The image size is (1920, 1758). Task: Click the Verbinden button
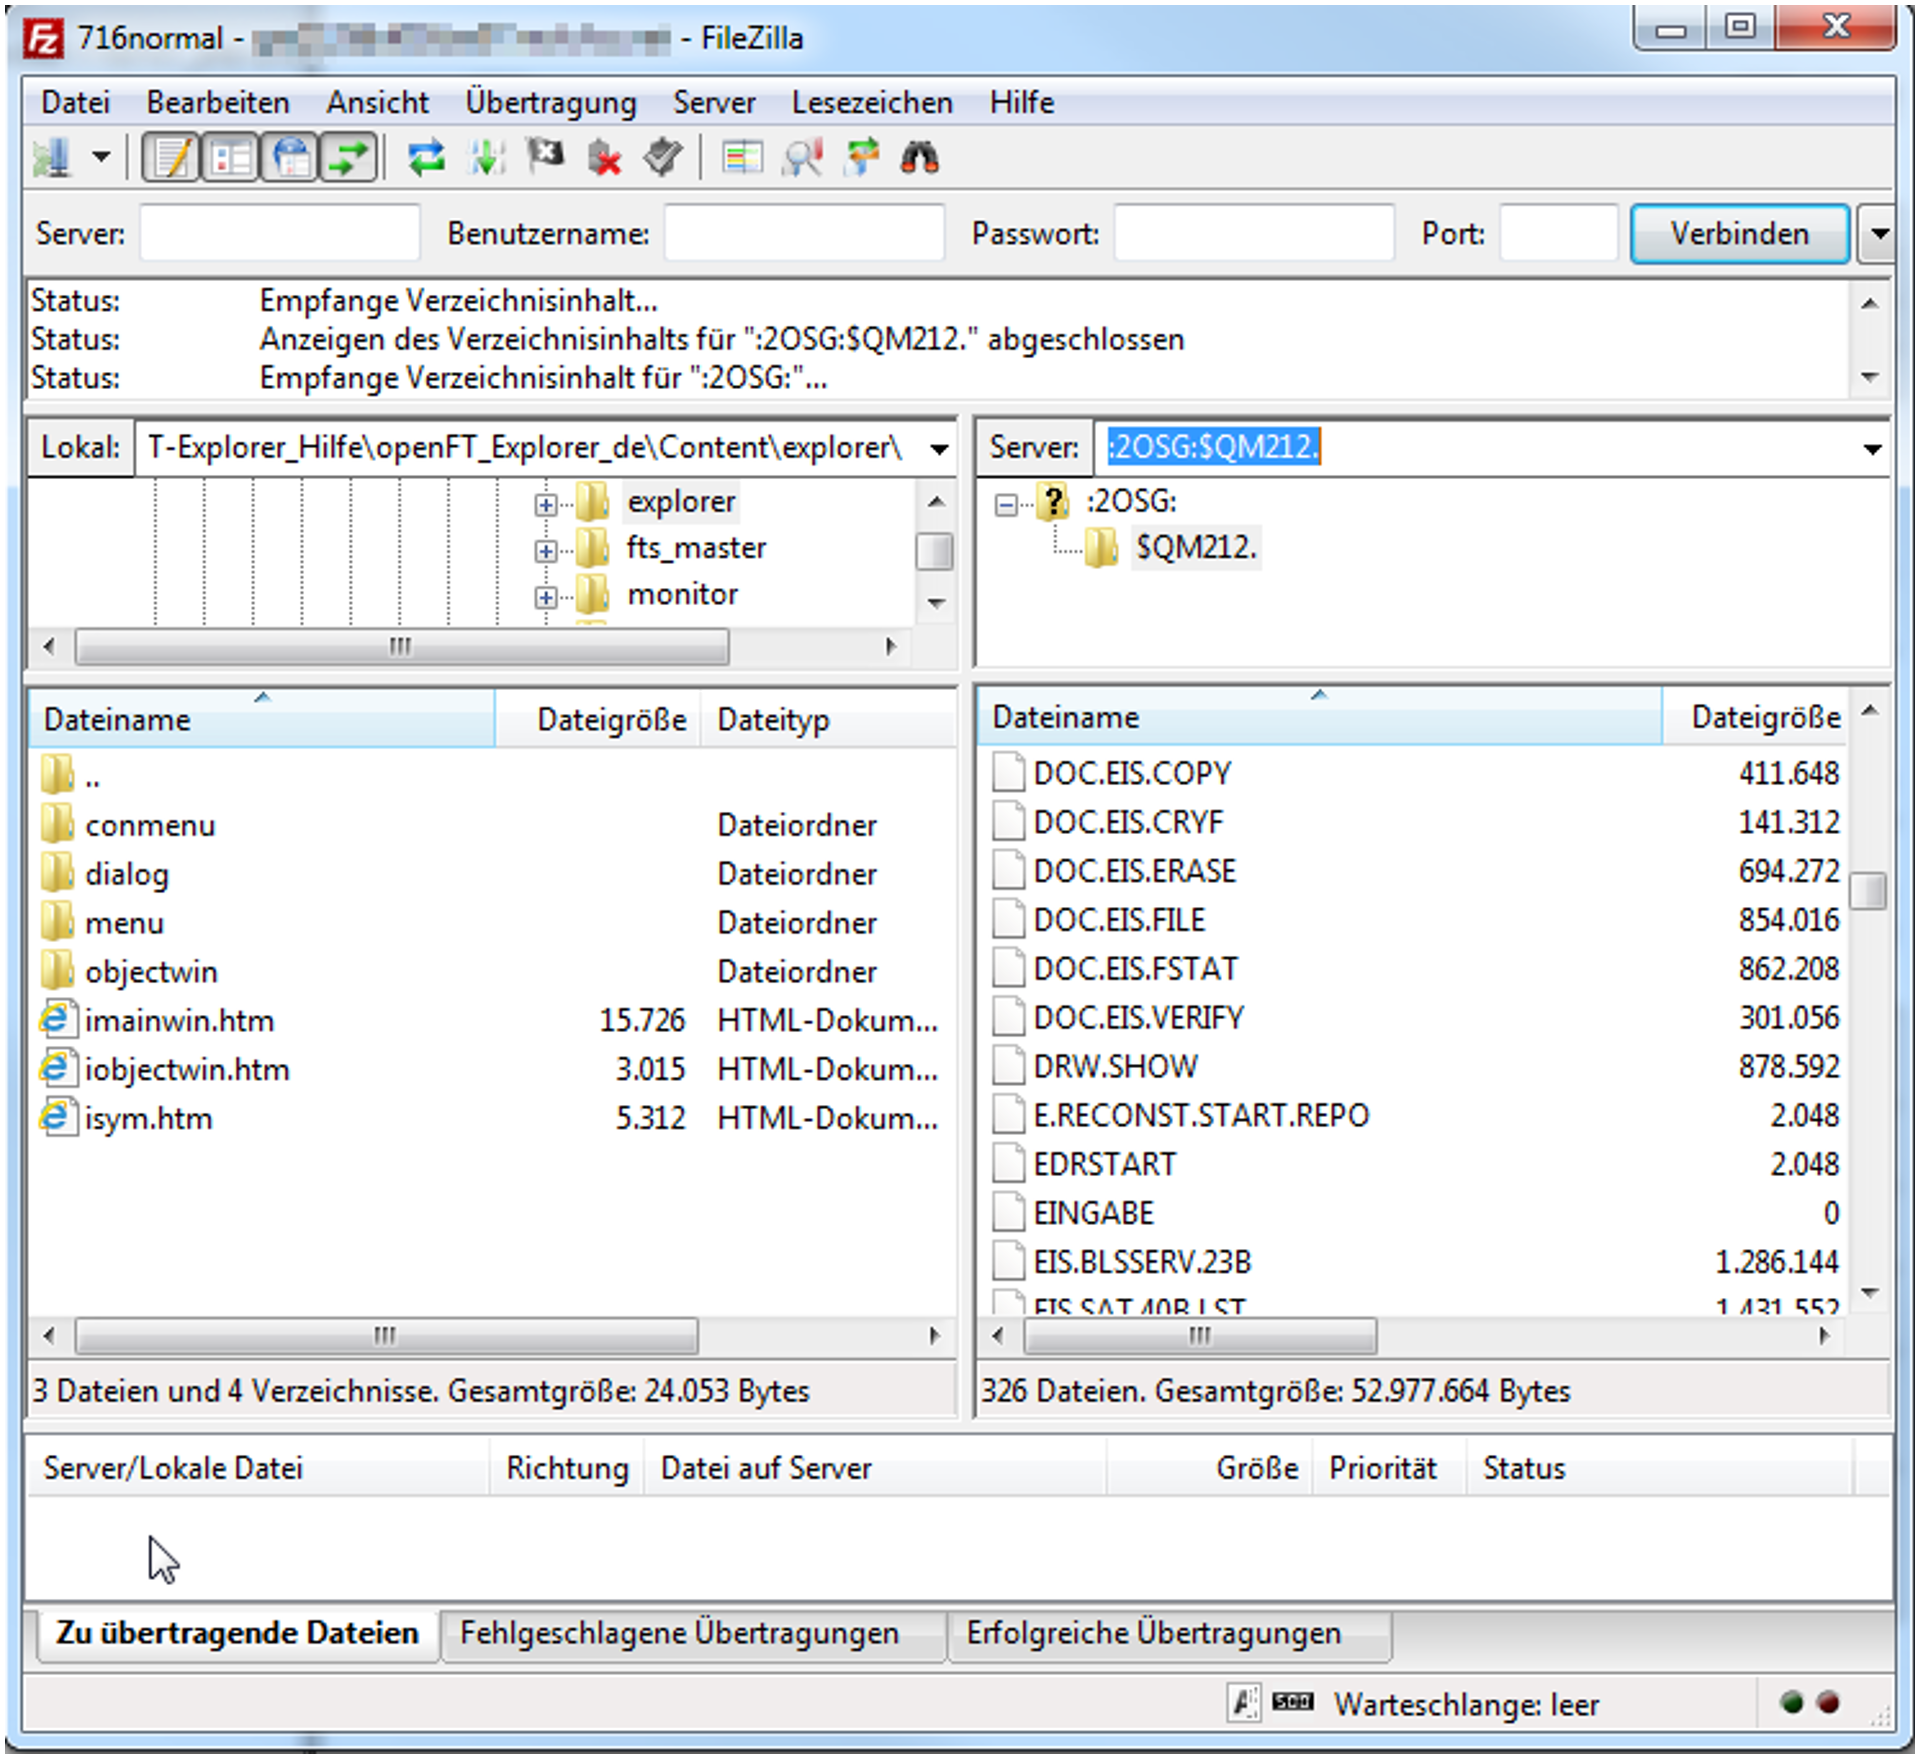(1738, 234)
